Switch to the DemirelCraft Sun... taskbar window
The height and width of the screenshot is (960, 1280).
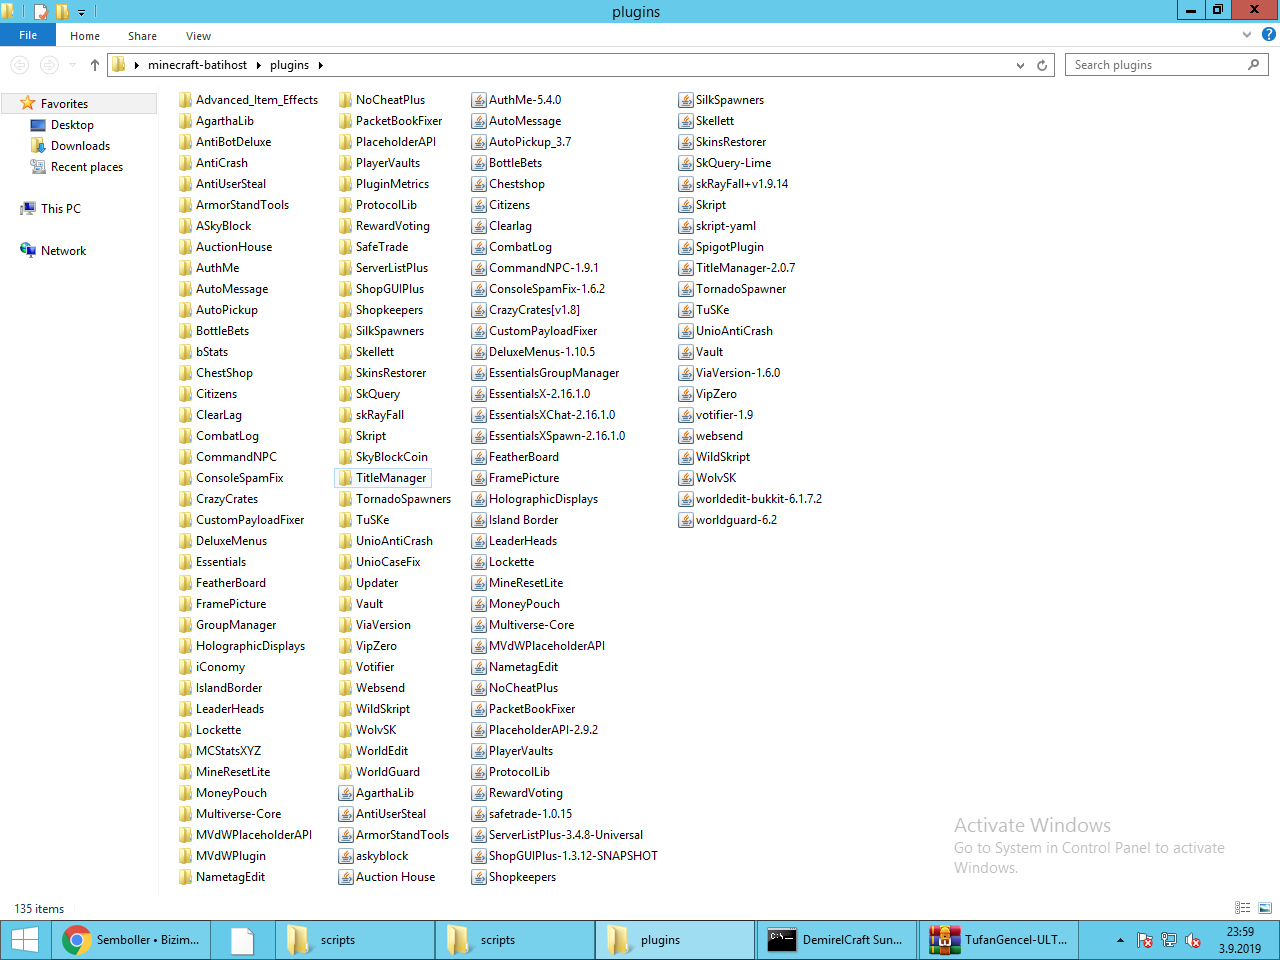[x=835, y=940]
